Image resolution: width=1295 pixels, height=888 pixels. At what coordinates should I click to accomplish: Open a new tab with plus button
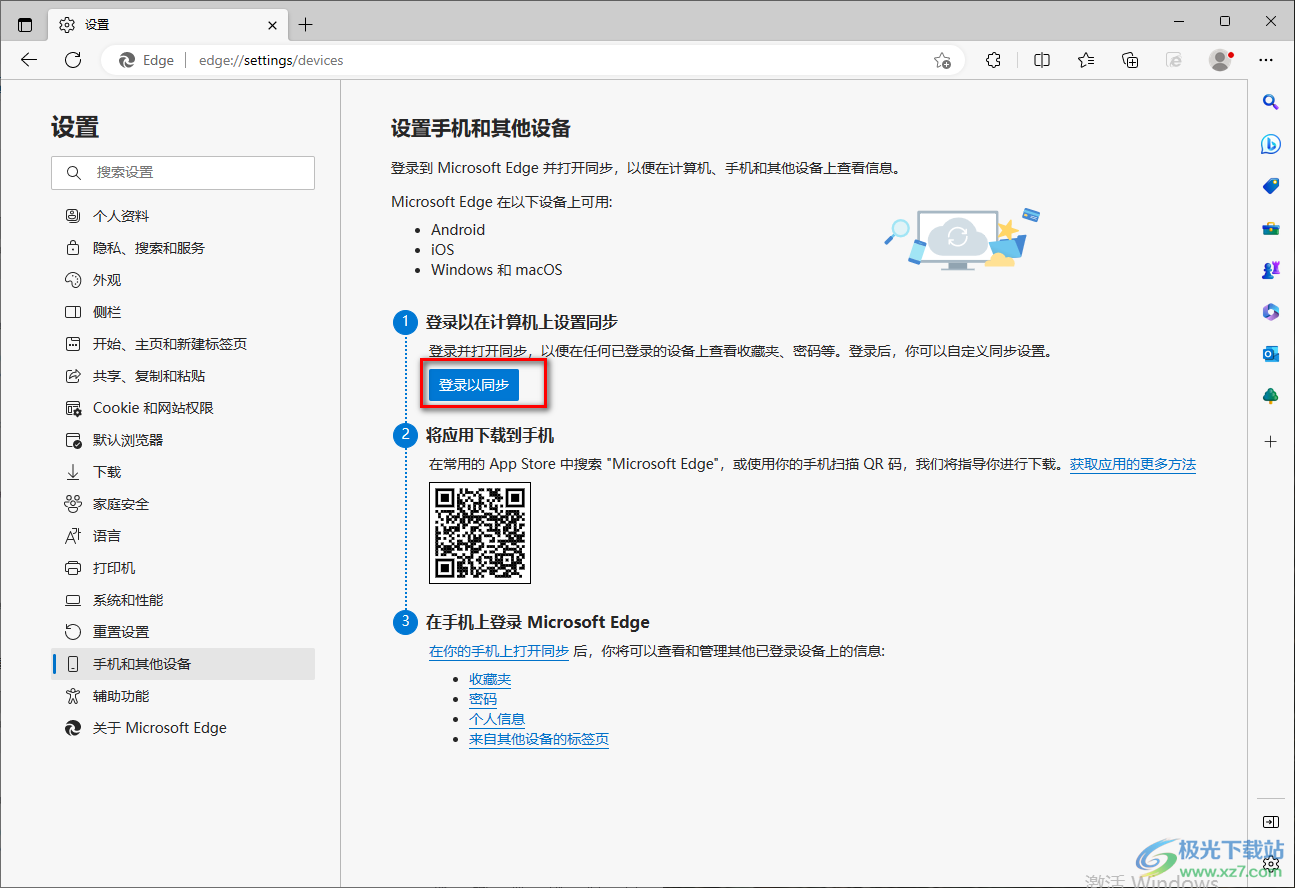coord(306,25)
